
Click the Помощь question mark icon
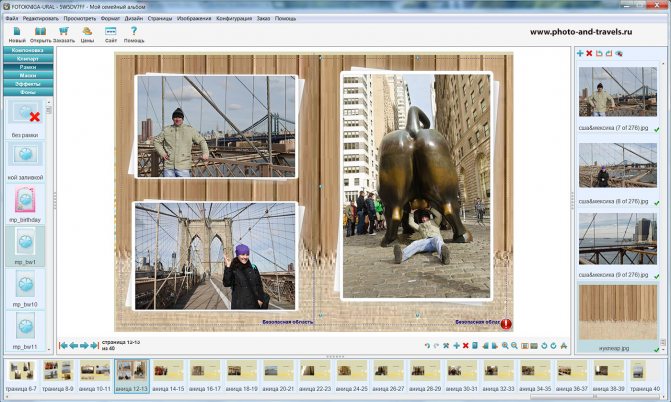(134, 31)
